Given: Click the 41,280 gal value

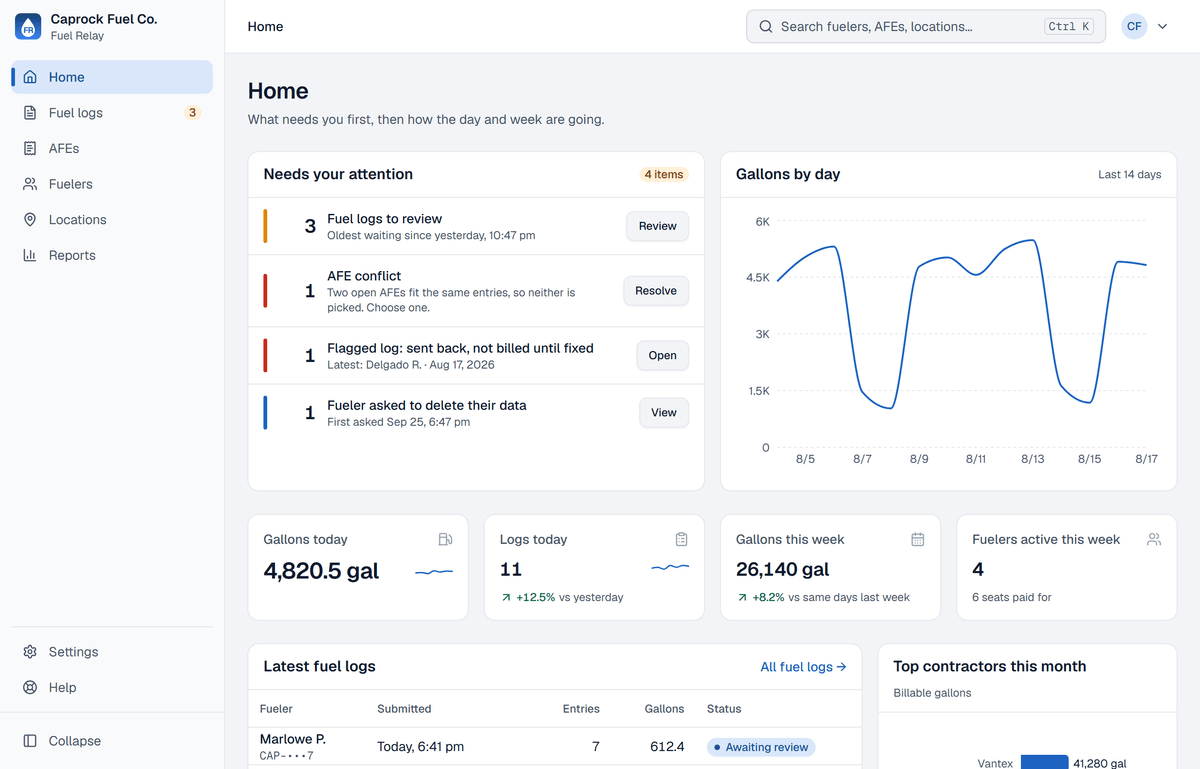Looking at the screenshot, I should (1100, 763).
